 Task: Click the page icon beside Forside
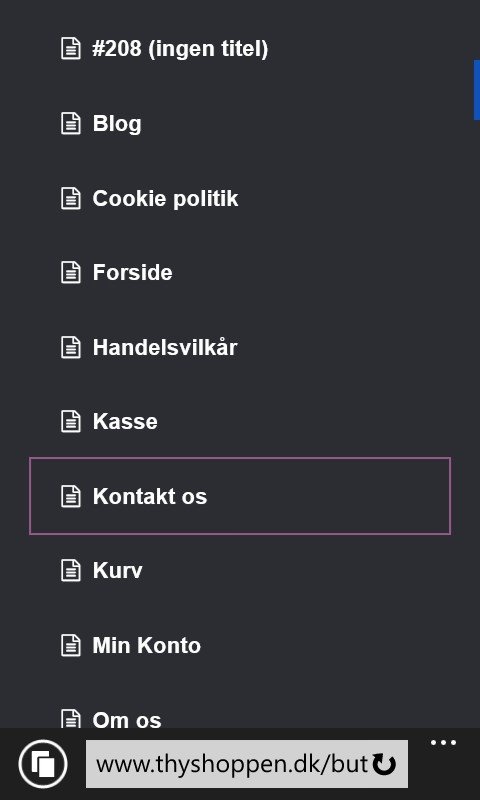(x=71, y=272)
